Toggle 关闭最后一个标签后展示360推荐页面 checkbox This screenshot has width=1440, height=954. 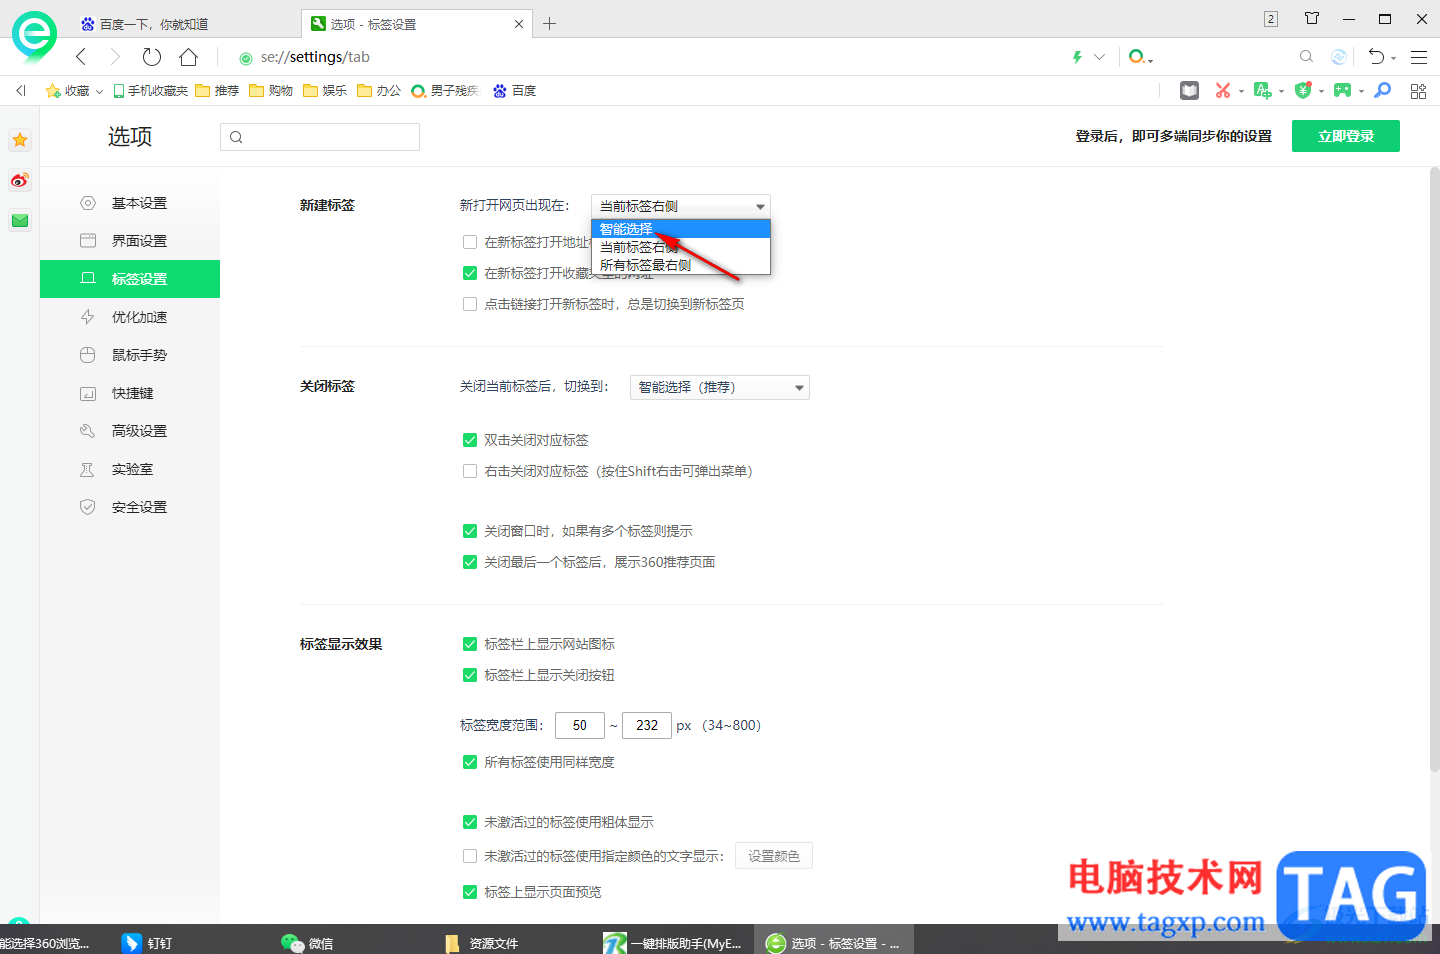coord(470,562)
